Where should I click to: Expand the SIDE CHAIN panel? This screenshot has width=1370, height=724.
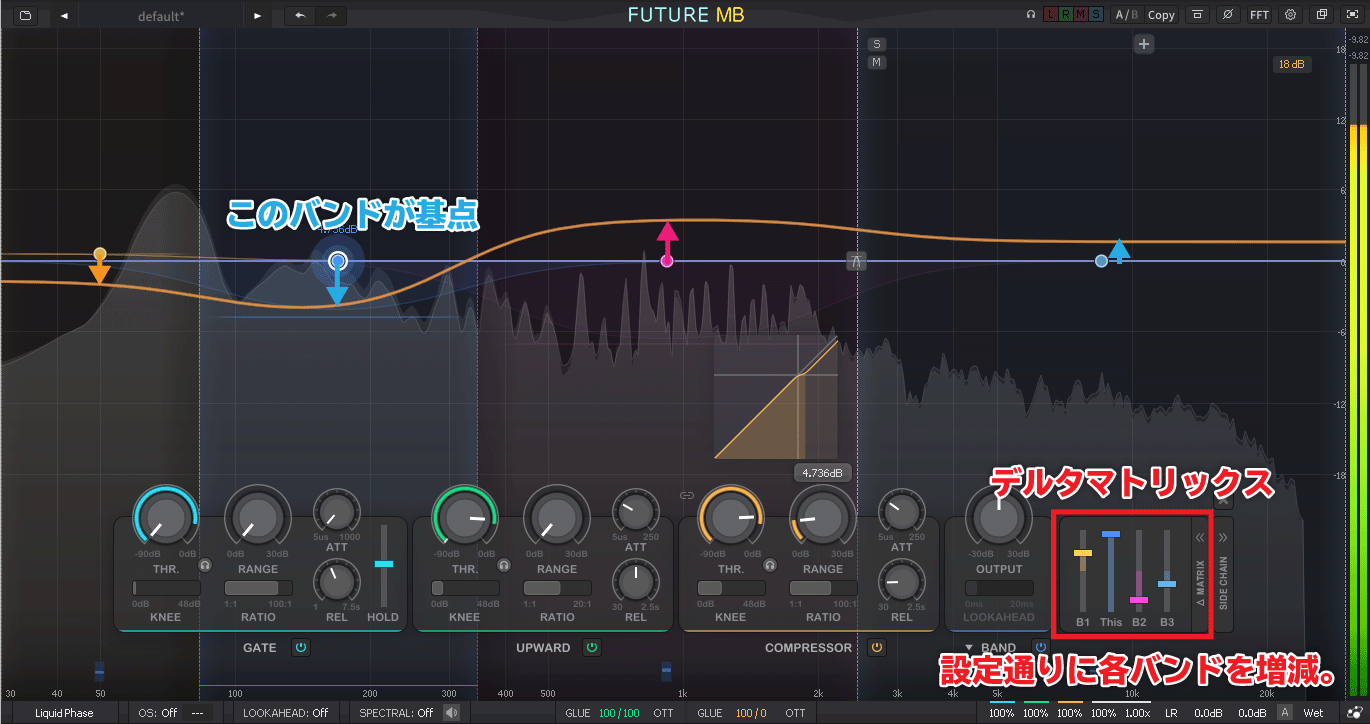(1223, 537)
